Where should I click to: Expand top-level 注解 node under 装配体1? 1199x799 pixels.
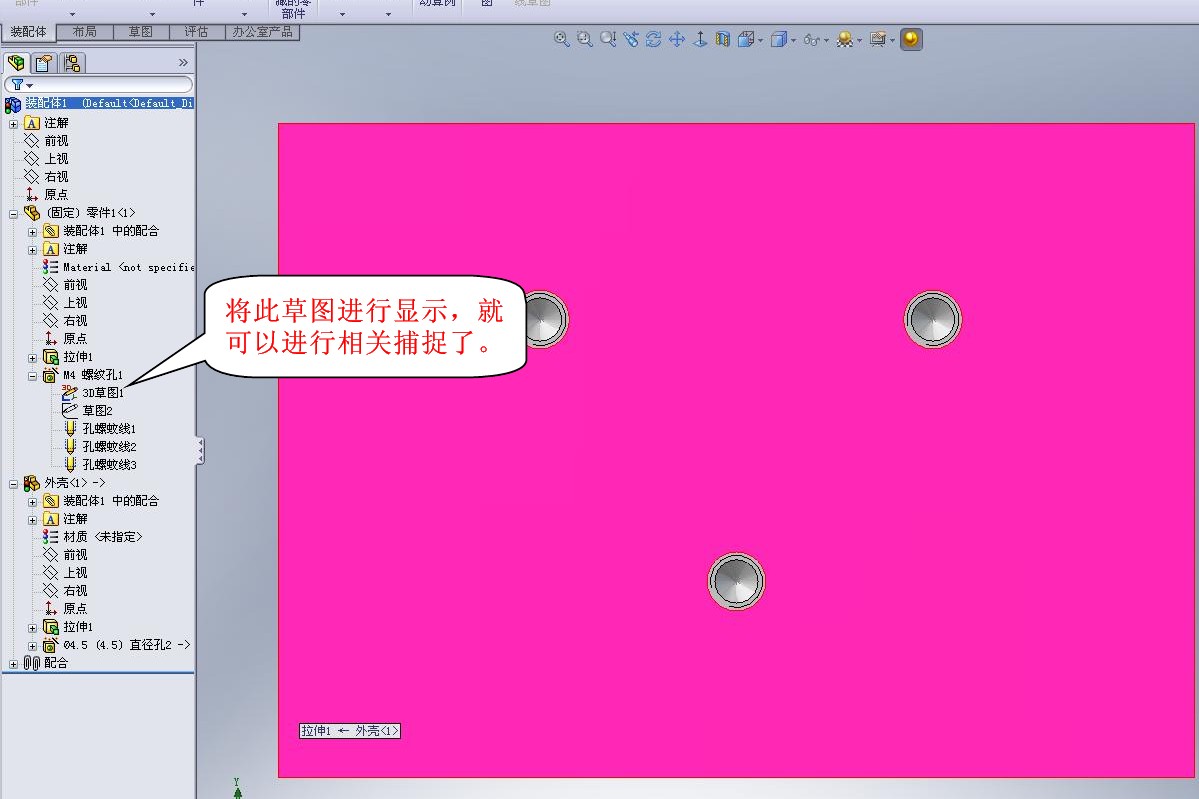point(13,124)
